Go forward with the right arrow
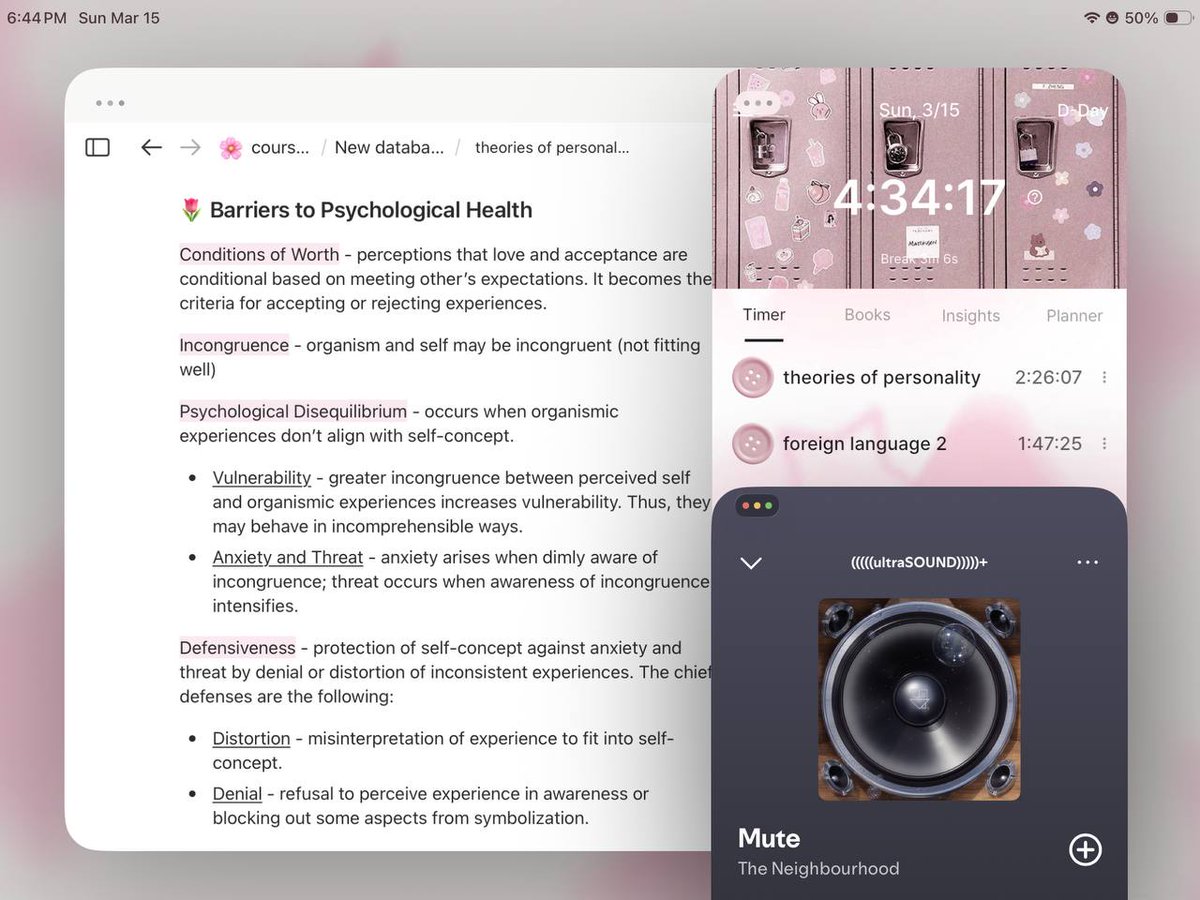 point(190,147)
